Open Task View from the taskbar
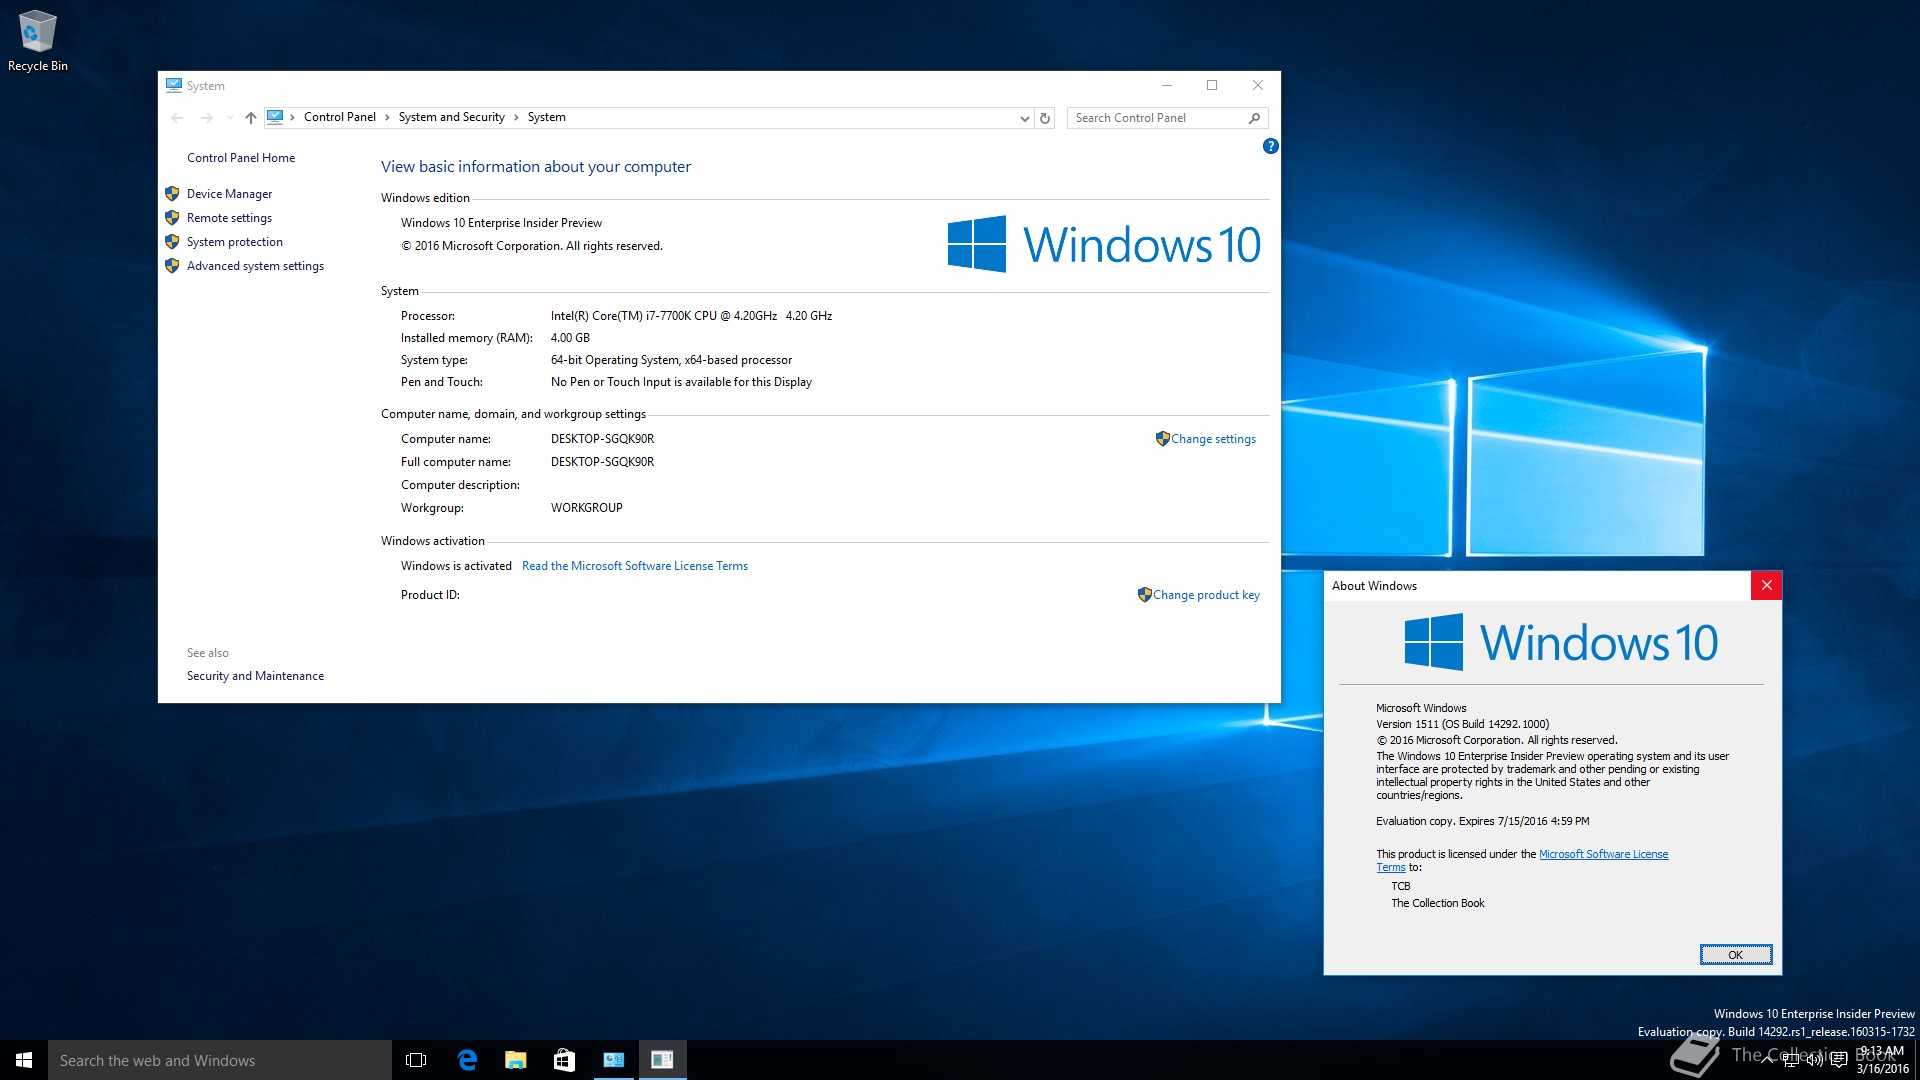This screenshot has width=1920, height=1080. (416, 1060)
